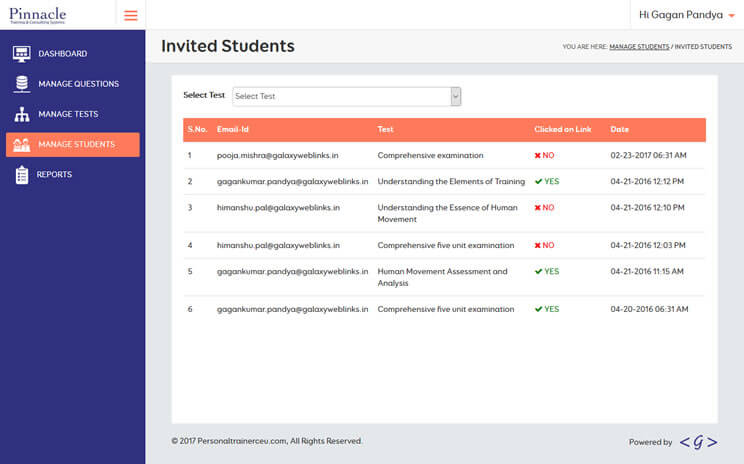Click the copyright Personaltrainerceu.com footer text

266,441
